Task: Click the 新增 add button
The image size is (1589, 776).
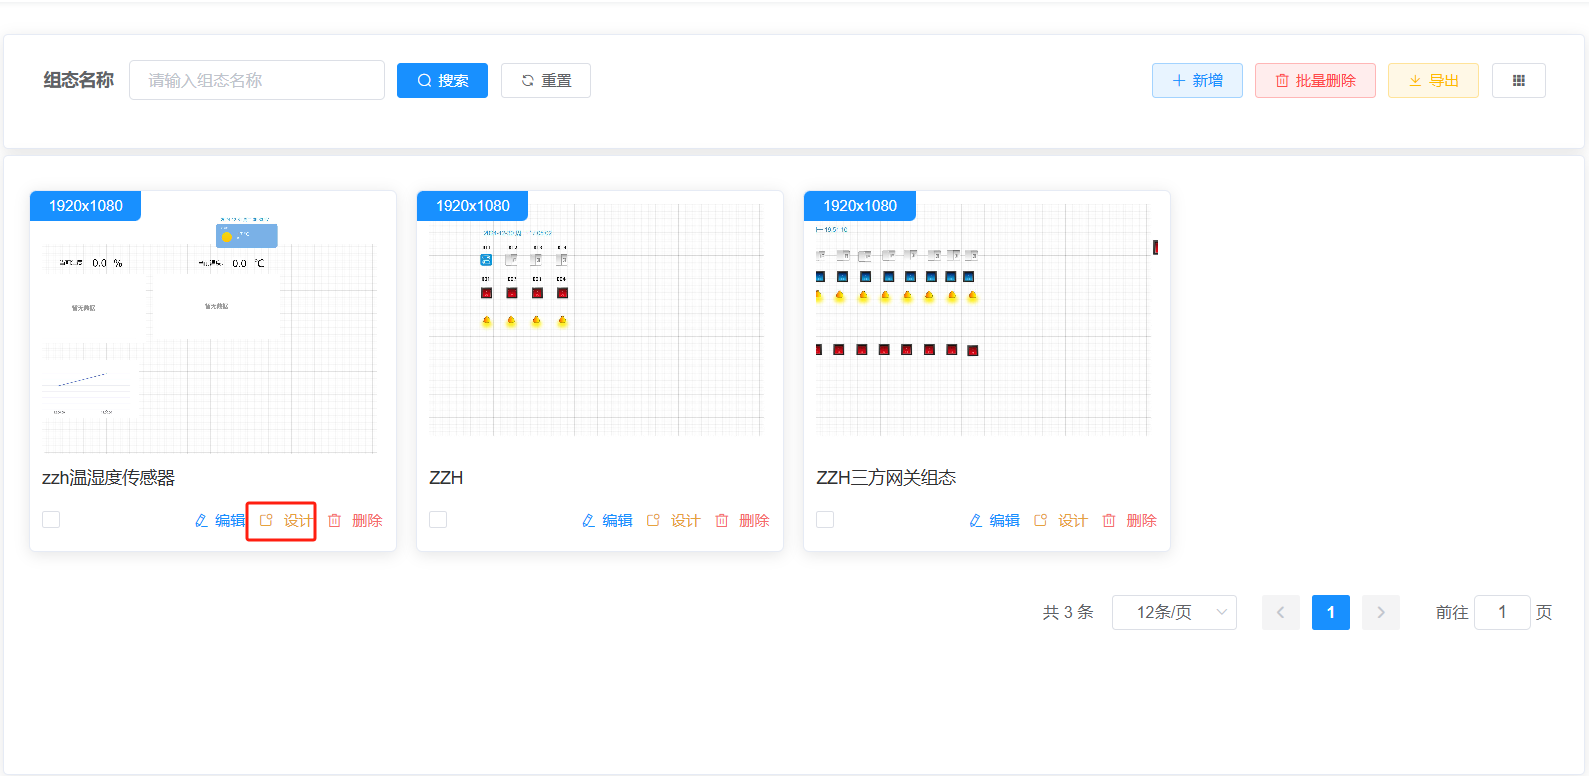Action: 1197,81
